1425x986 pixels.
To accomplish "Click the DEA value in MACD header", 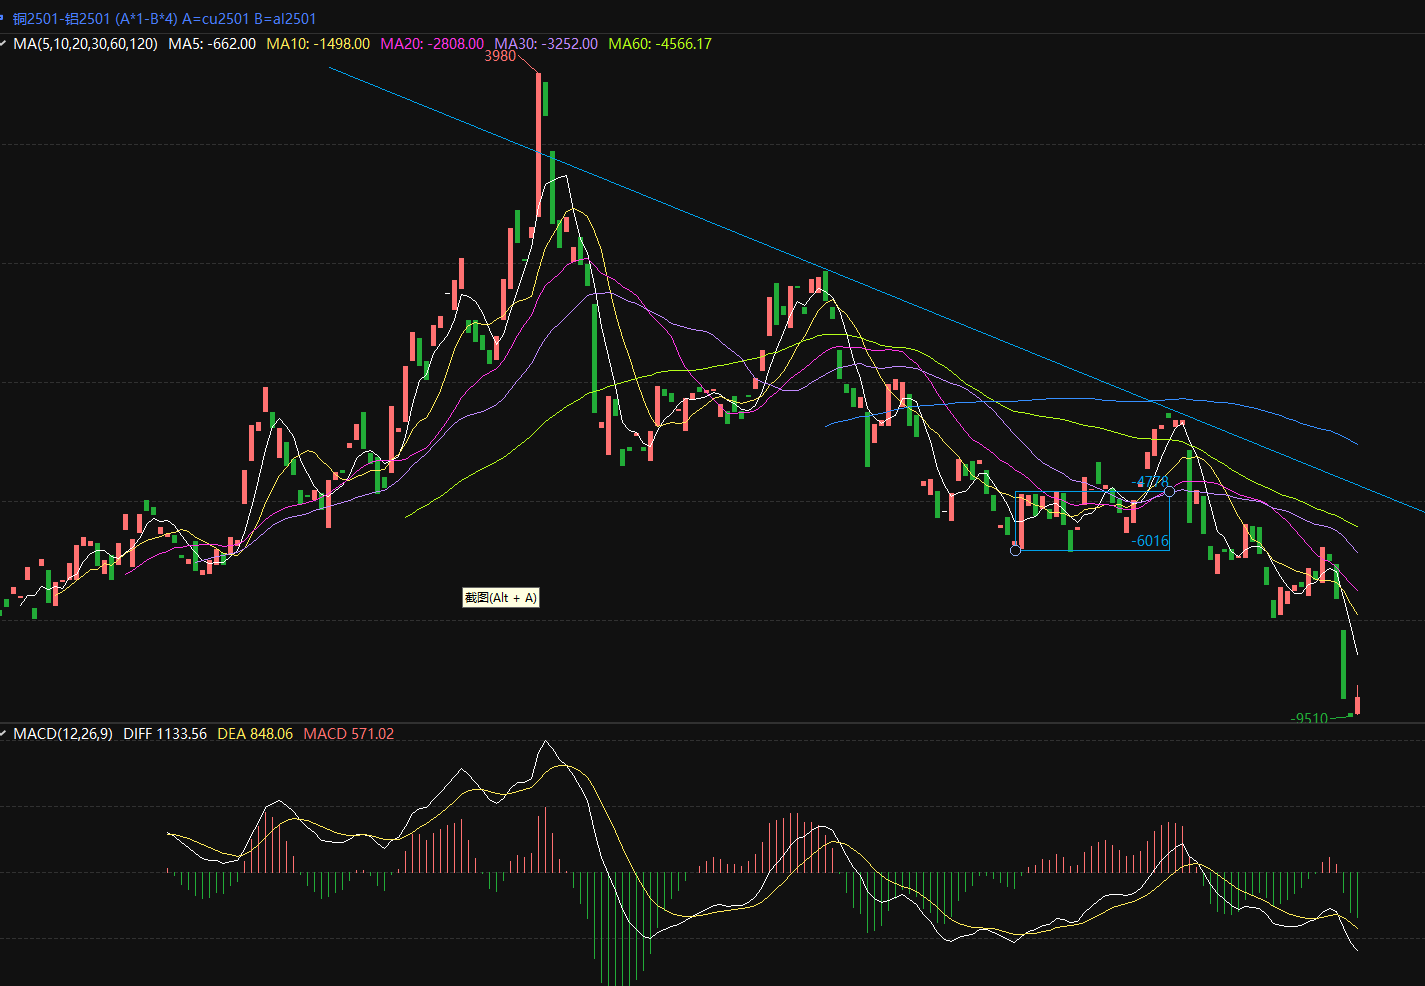I will coord(255,734).
